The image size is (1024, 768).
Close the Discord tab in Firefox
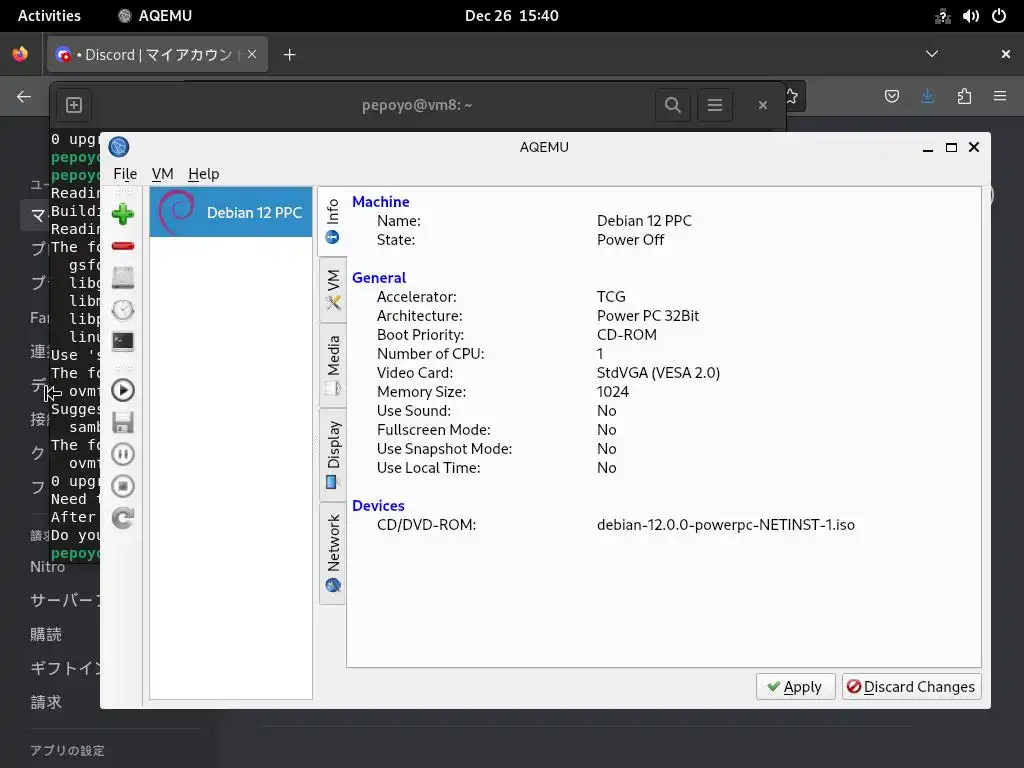pos(252,55)
